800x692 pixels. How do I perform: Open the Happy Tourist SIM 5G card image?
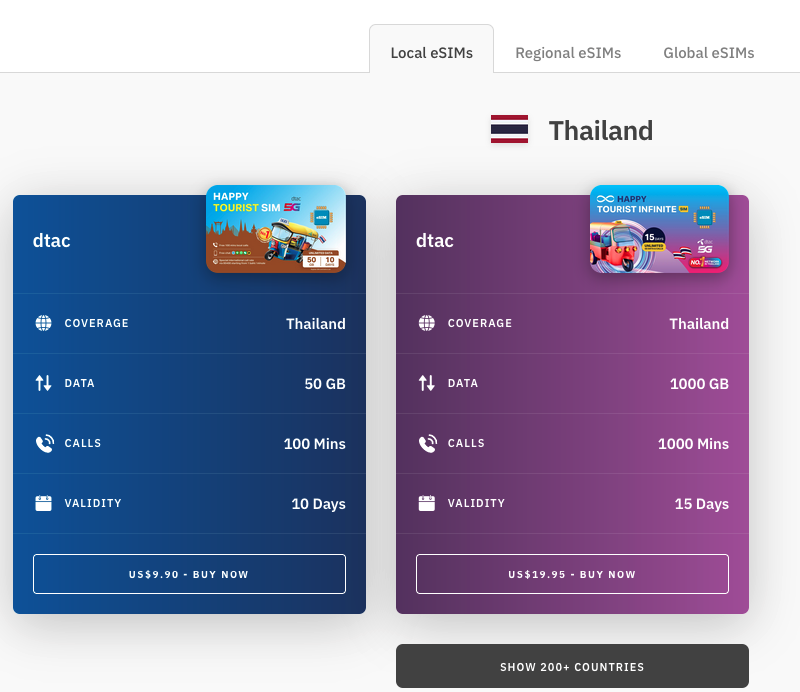click(276, 229)
